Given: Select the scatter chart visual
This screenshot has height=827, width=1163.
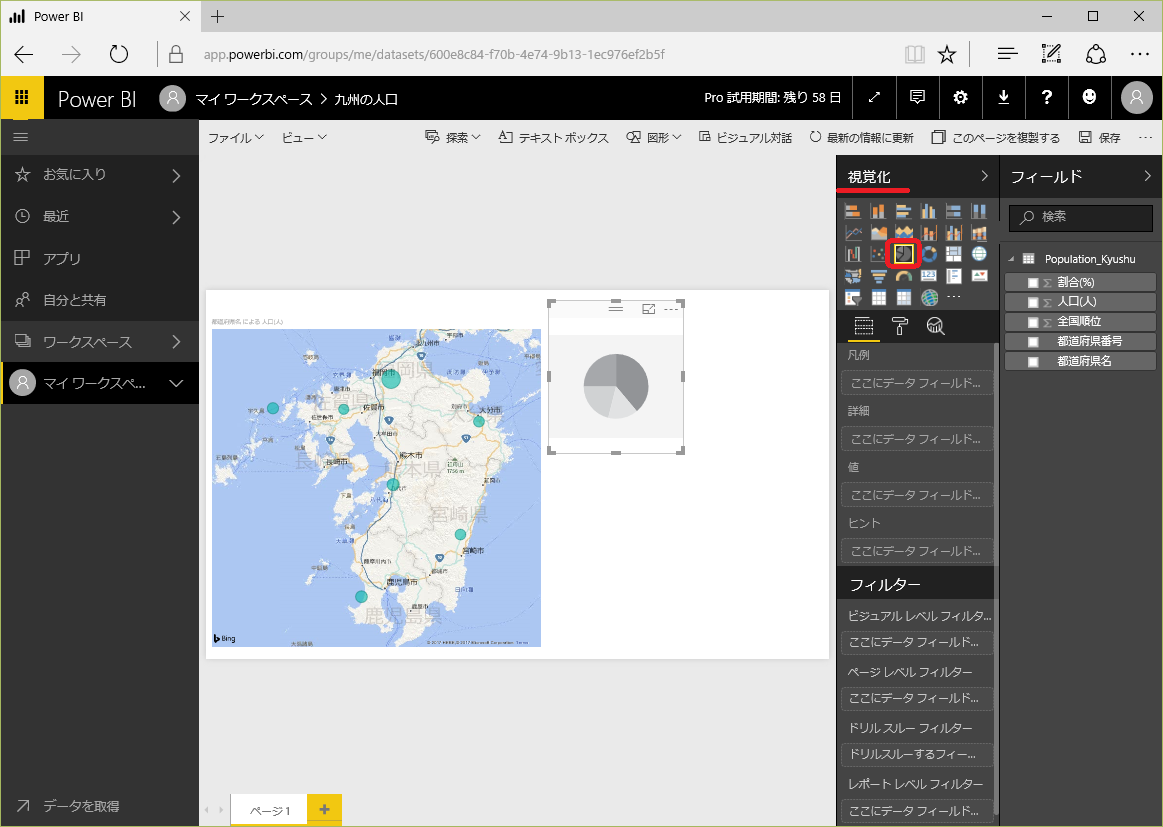Looking at the screenshot, I should pos(878,254).
